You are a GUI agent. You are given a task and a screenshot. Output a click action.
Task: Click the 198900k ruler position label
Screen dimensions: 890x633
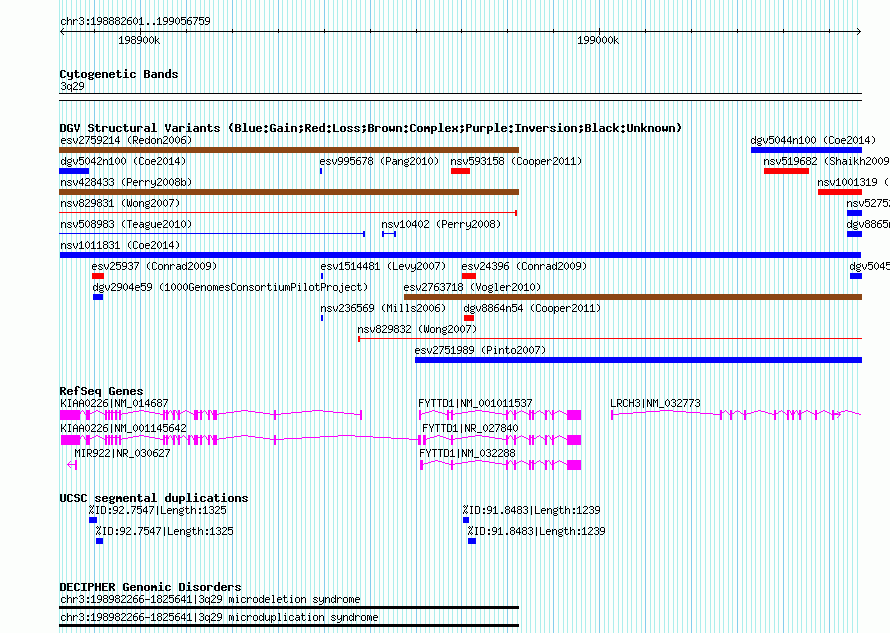pos(139,40)
